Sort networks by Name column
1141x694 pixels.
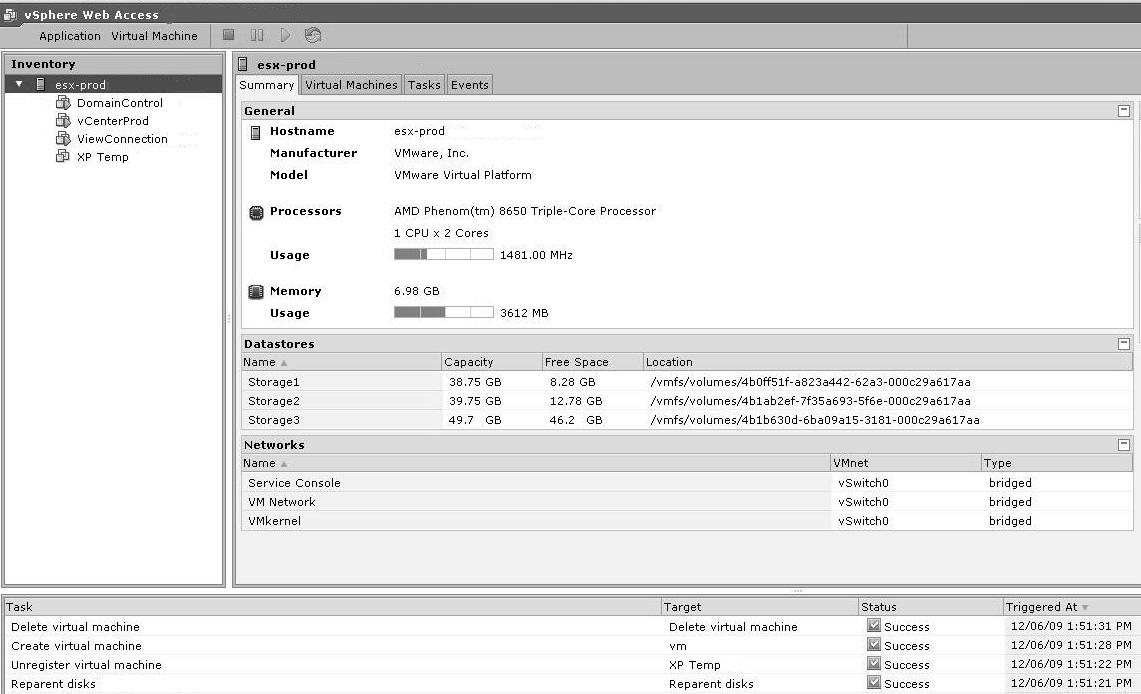[x=536, y=463]
